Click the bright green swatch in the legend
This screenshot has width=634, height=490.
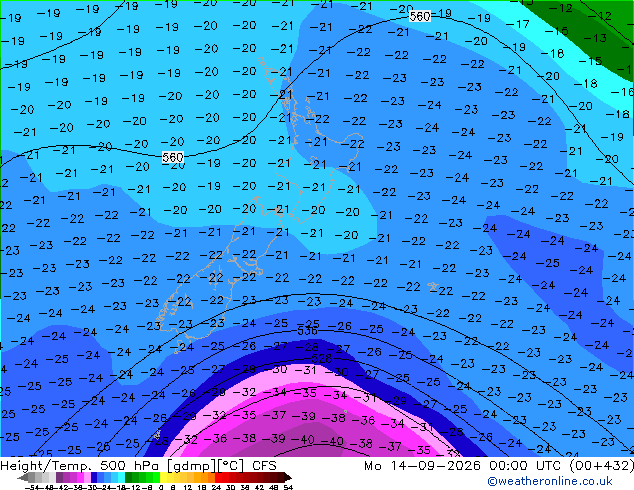pyautogui.click(x=156, y=478)
